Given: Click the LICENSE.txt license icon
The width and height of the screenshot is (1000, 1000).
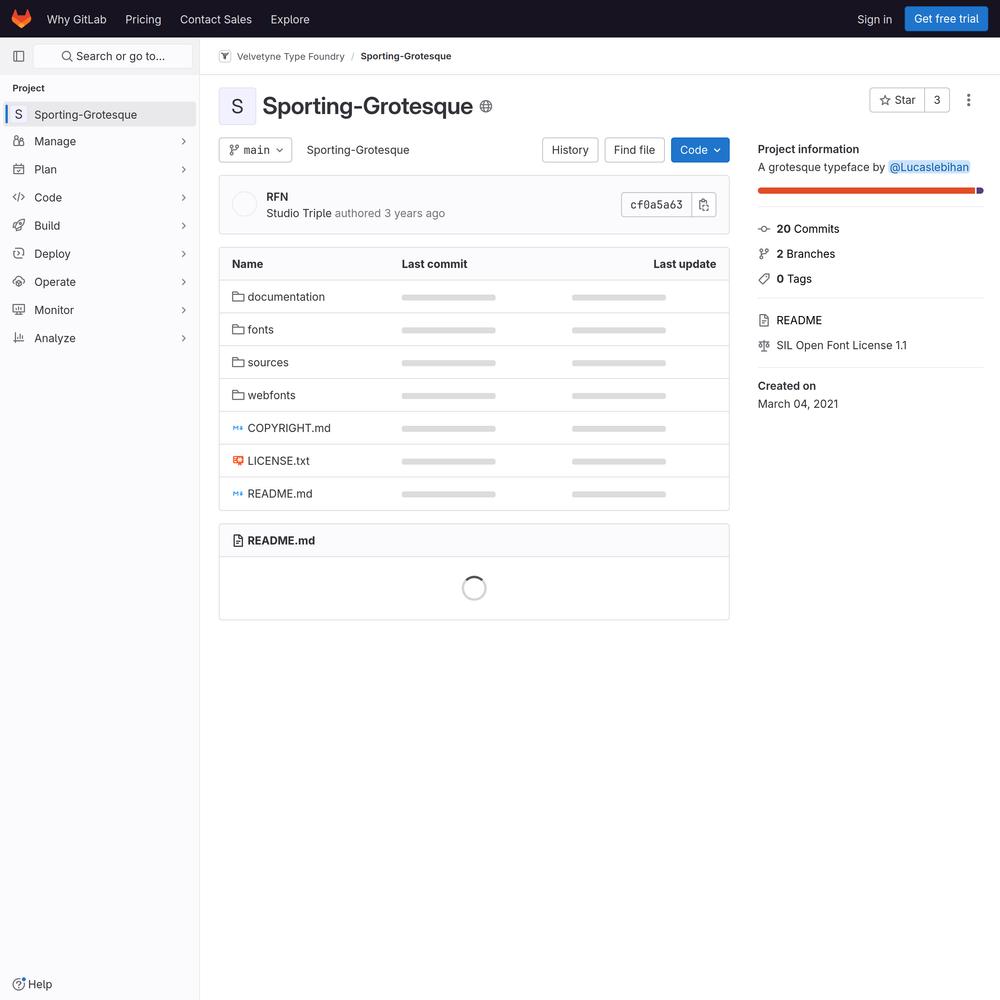Looking at the screenshot, I should (x=238, y=460).
